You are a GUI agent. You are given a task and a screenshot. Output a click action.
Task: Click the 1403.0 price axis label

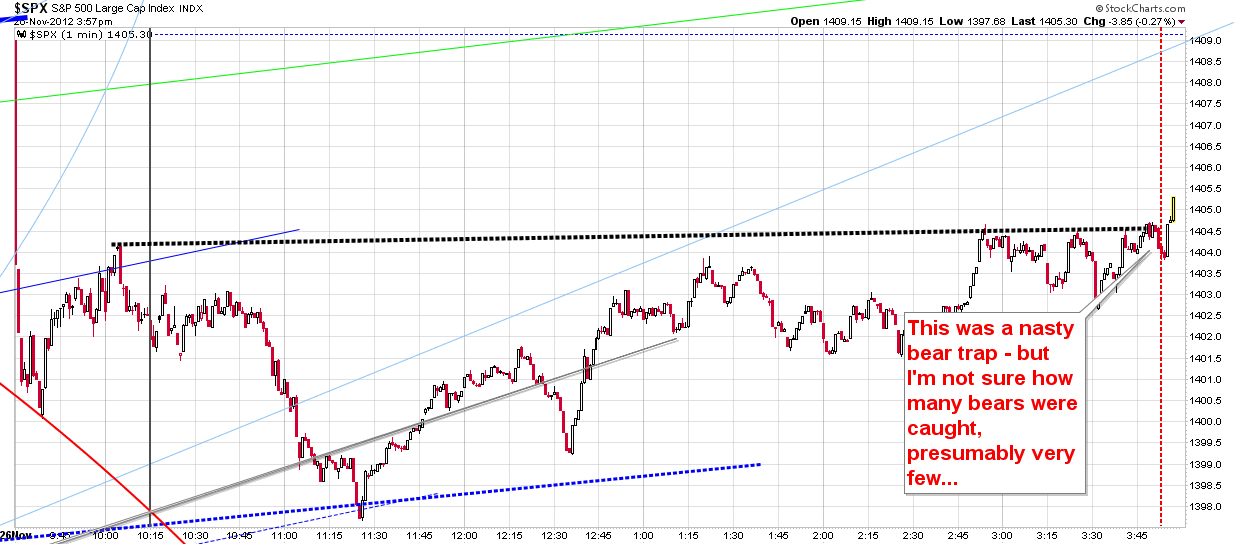1204,295
